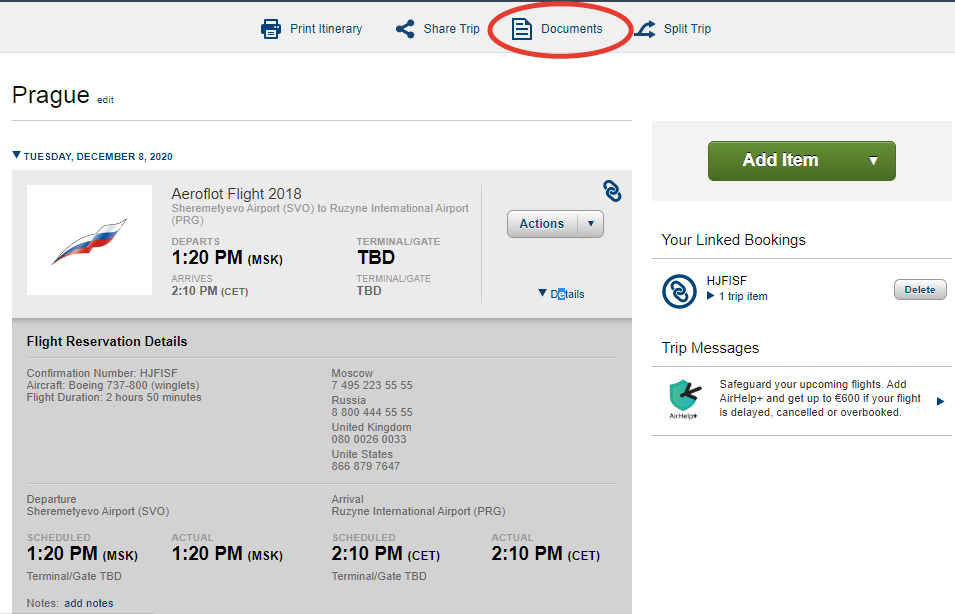Collapse the Tuesday, December 8 date section
The height and width of the screenshot is (614, 955).
point(16,156)
